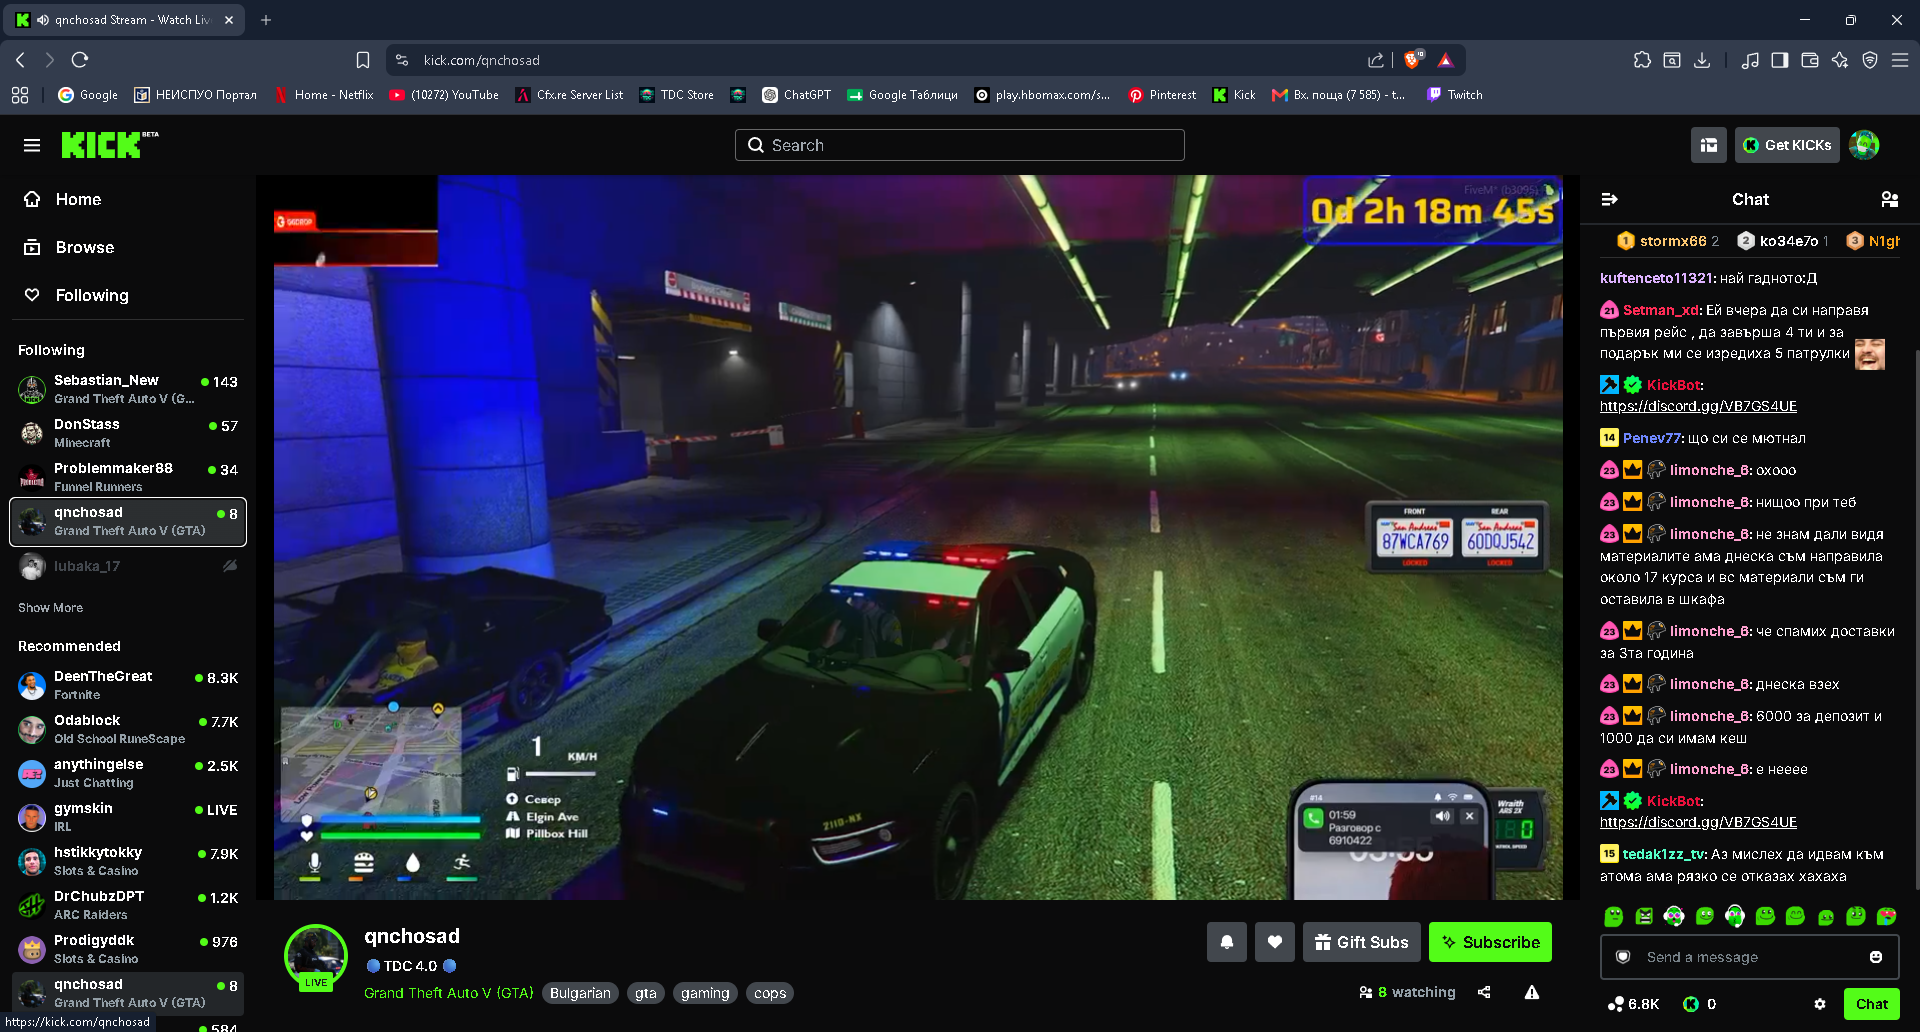Open first KickBot Discord invite link
Screen dimensions: 1920x1032
click(1698, 406)
